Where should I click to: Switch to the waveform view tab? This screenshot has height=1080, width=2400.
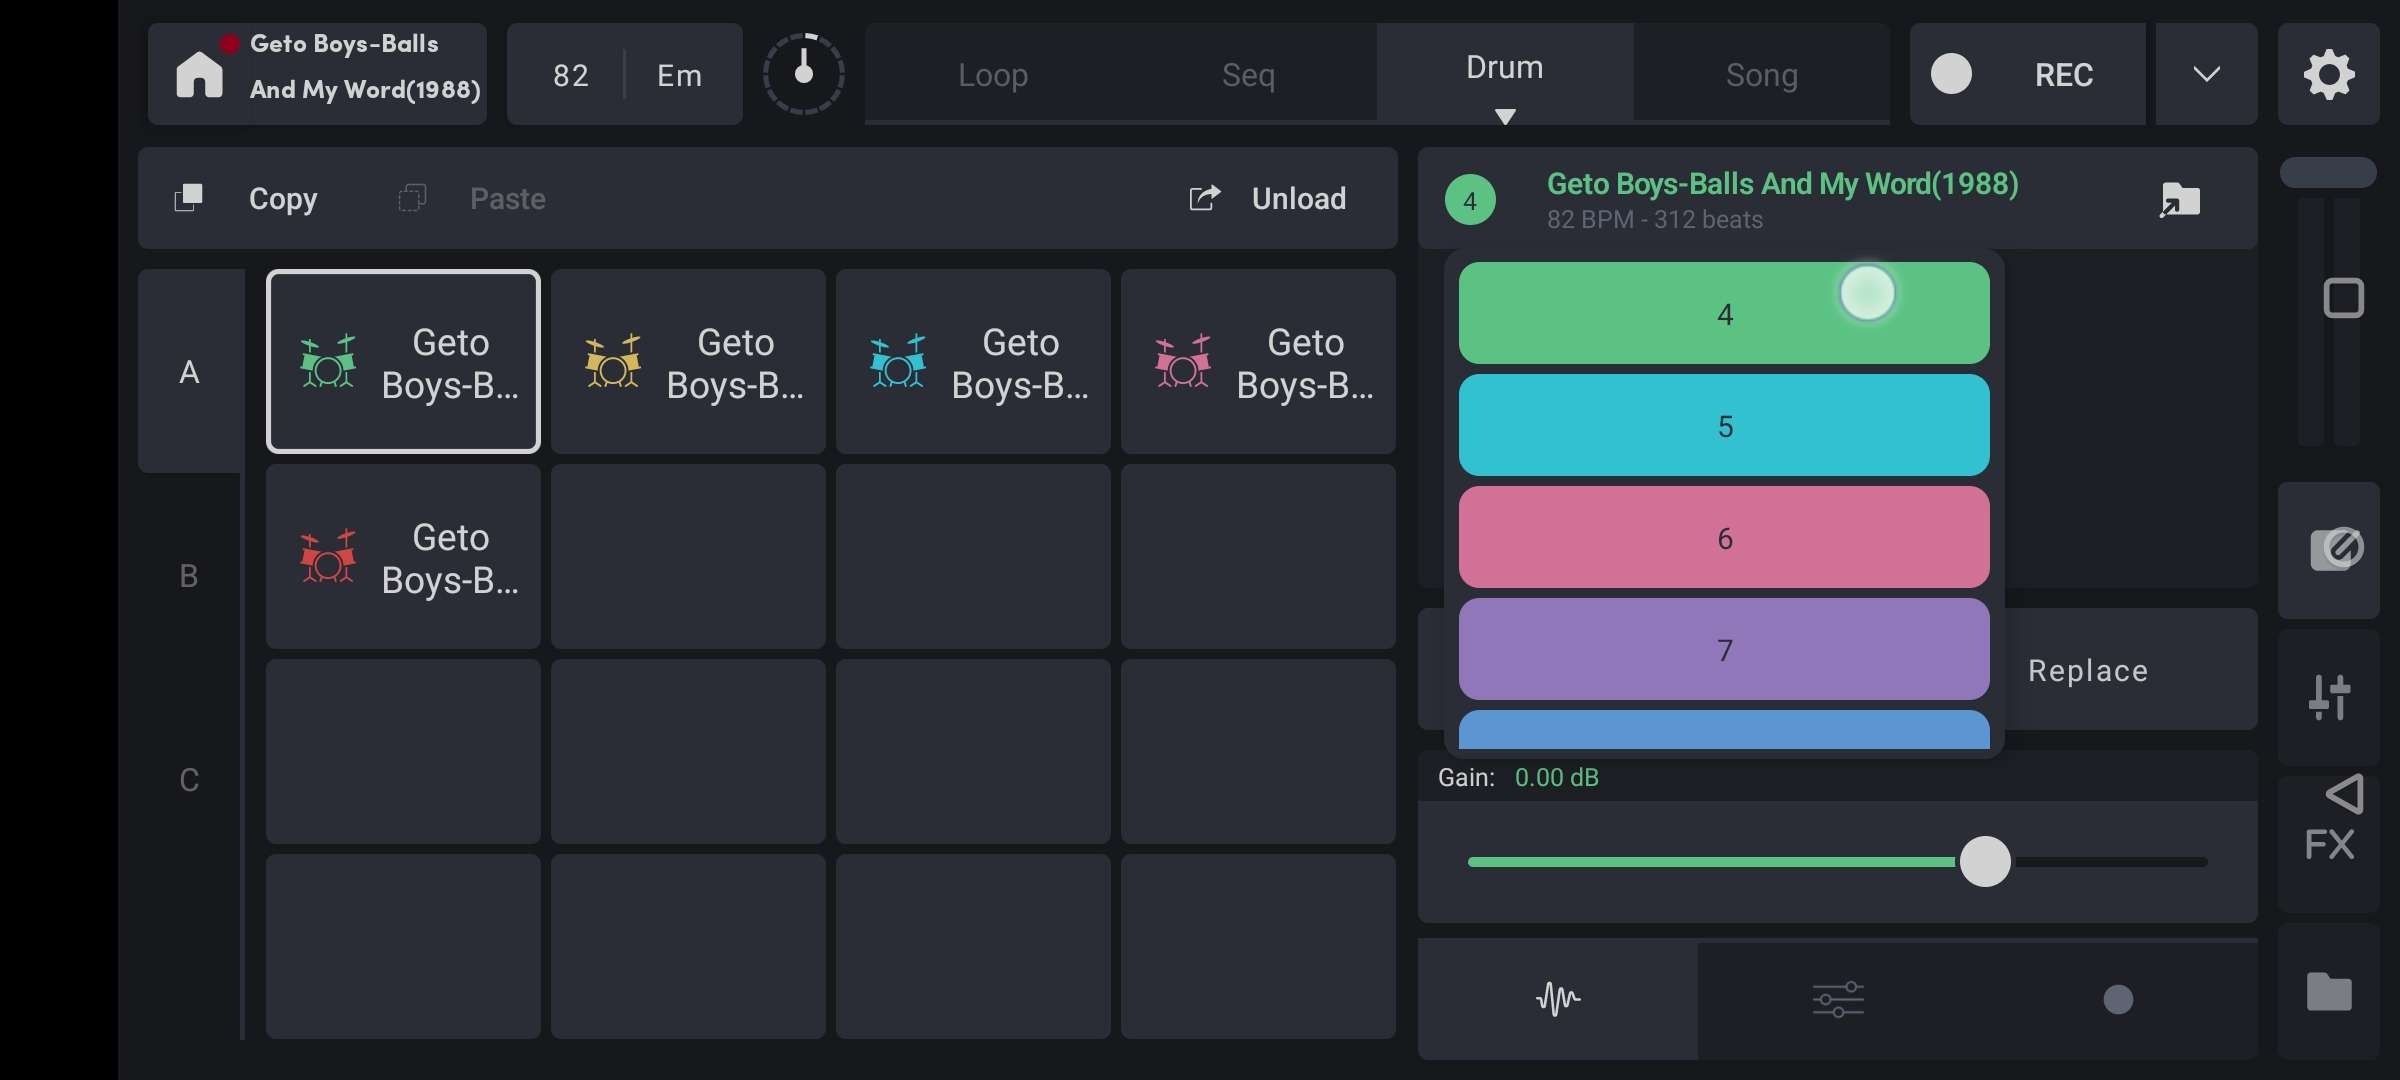[x=1558, y=999]
